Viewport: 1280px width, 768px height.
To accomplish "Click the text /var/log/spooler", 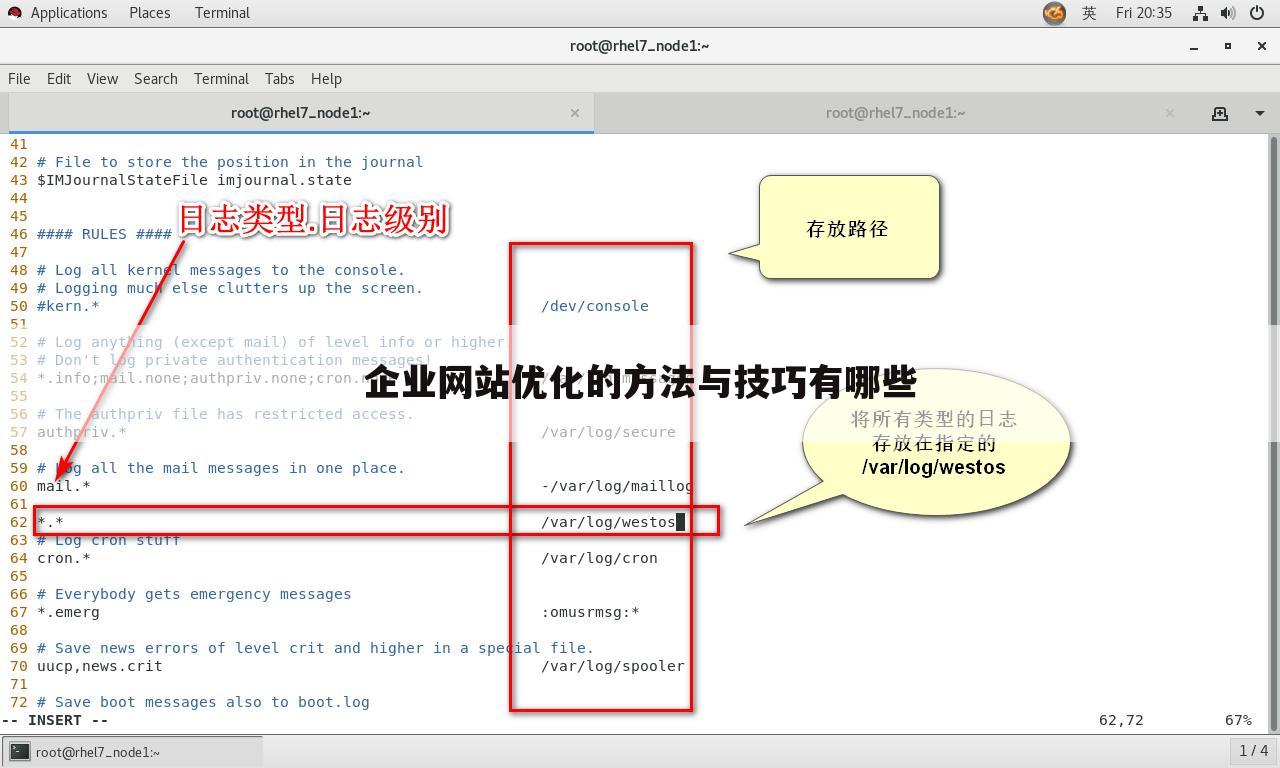I will 613,666.
